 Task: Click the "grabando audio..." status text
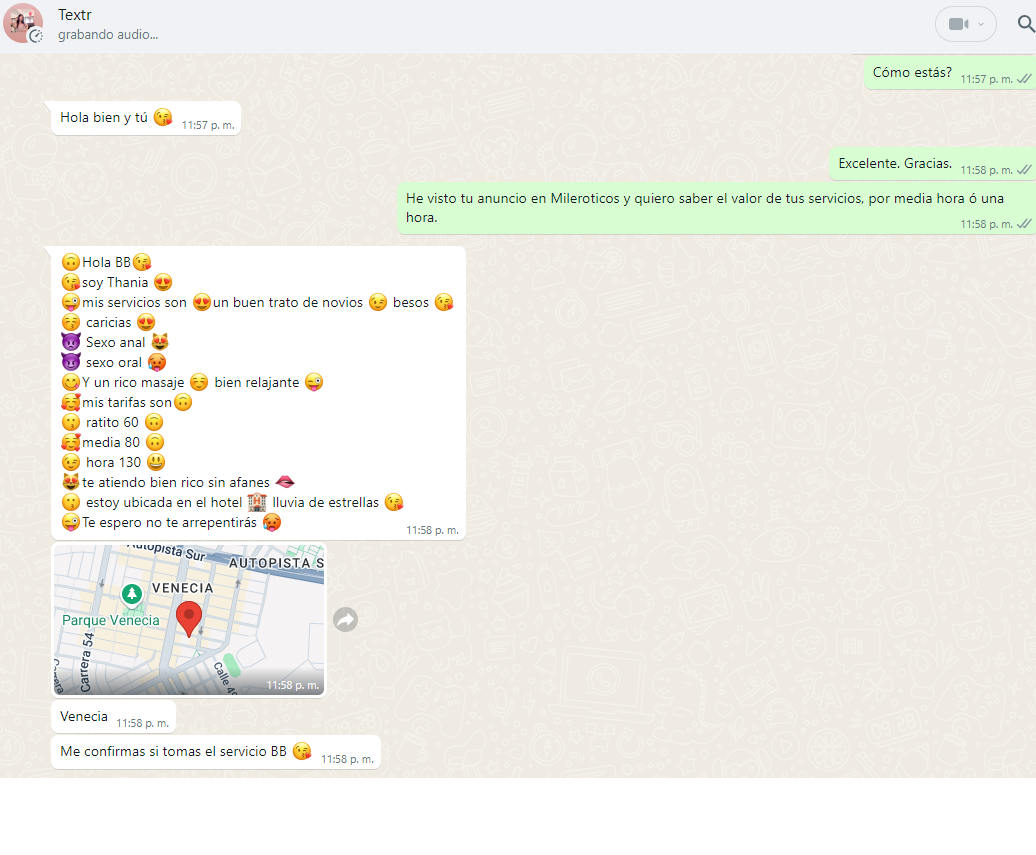click(x=107, y=35)
